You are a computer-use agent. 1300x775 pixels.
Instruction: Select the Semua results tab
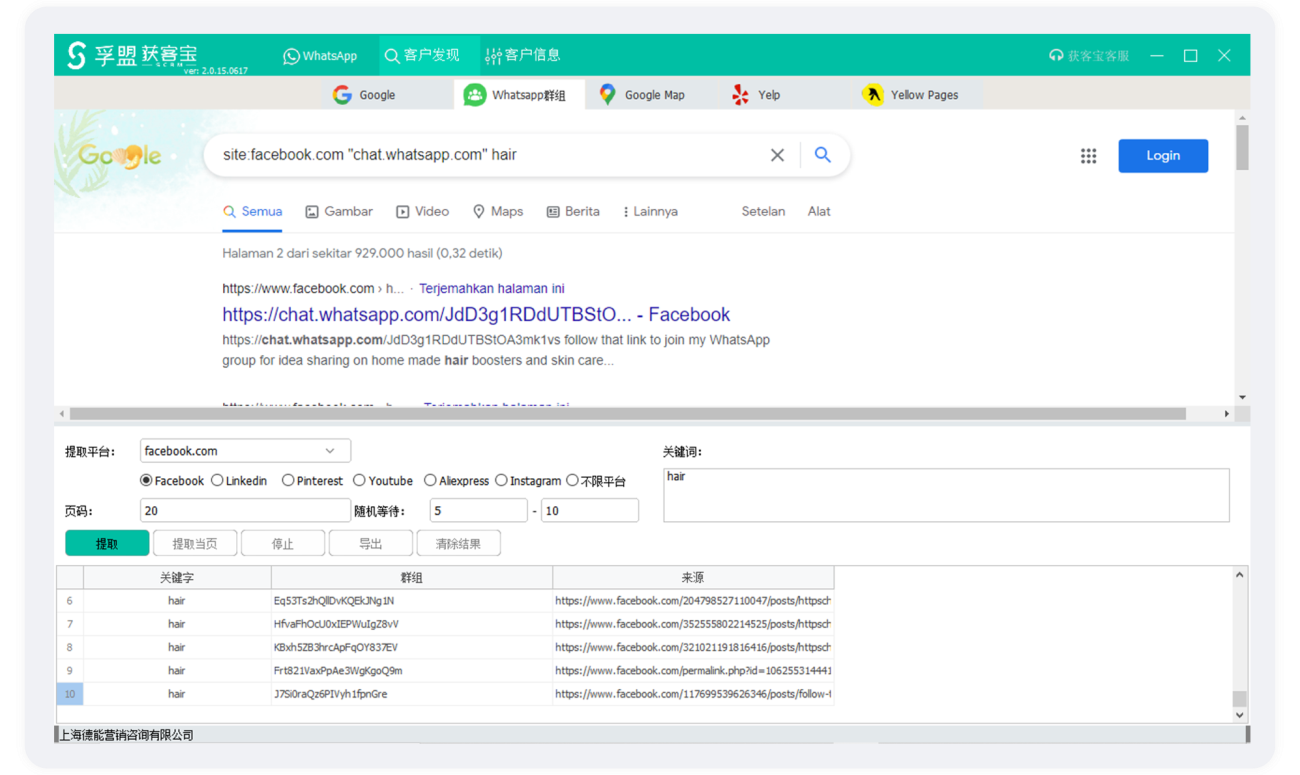click(x=252, y=212)
